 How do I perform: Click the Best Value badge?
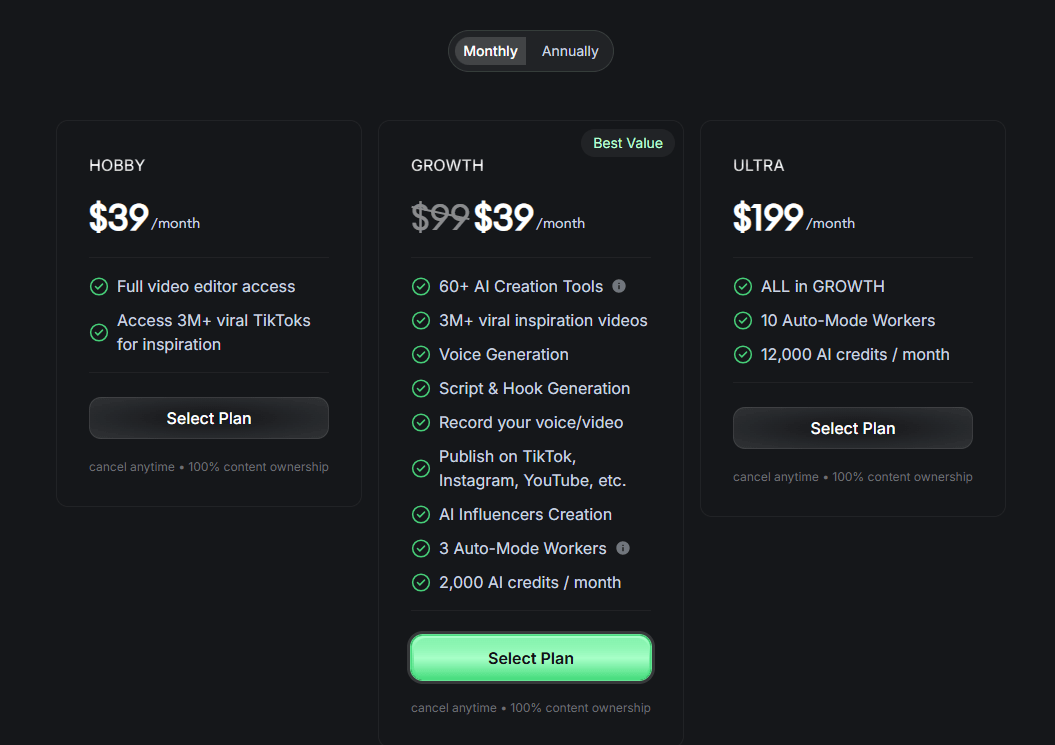tap(627, 143)
